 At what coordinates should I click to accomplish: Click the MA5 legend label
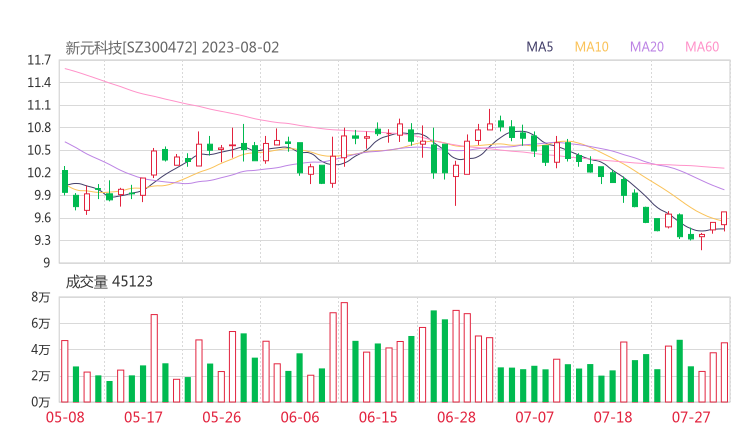[539, 47]
